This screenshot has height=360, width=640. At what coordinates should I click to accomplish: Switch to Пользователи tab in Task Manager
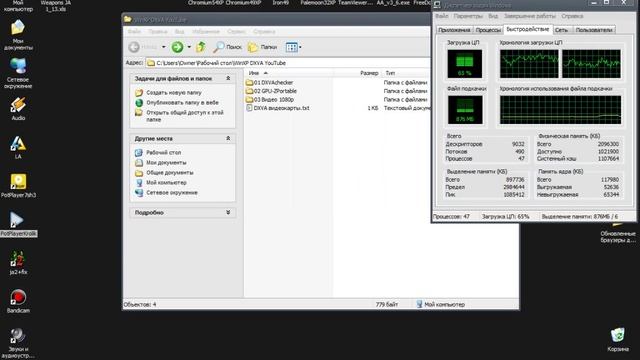(x=594, y=30)
